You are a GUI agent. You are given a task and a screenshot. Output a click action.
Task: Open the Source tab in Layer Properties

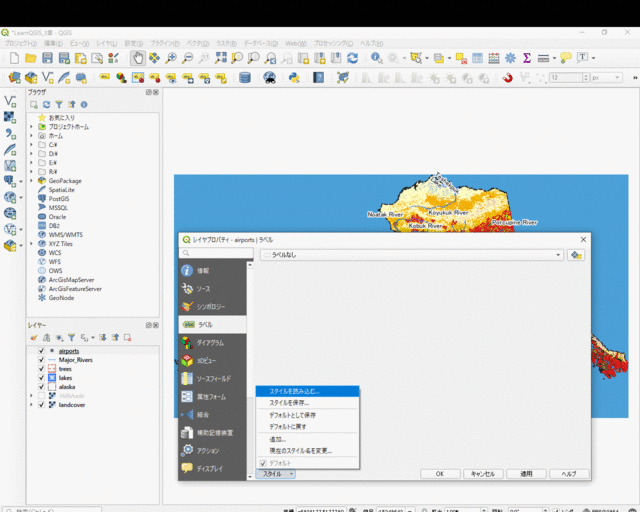coord(212,289)
